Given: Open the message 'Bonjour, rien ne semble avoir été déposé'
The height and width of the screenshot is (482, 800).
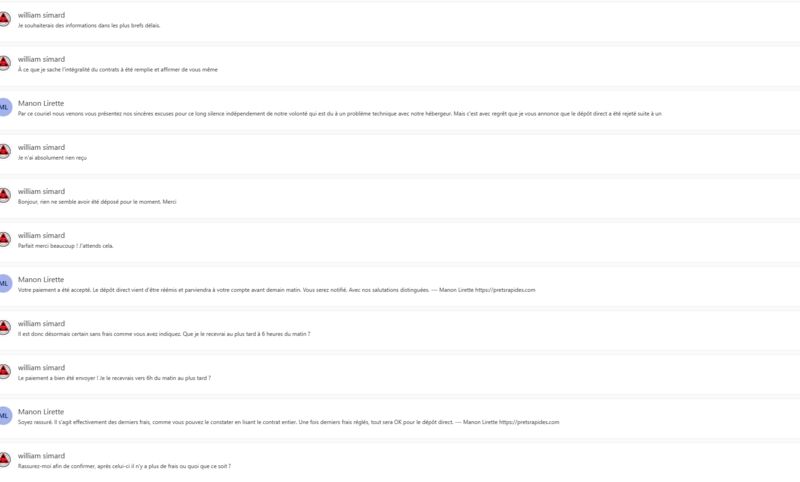Looking at the screenshot, I should coord(400,196).
